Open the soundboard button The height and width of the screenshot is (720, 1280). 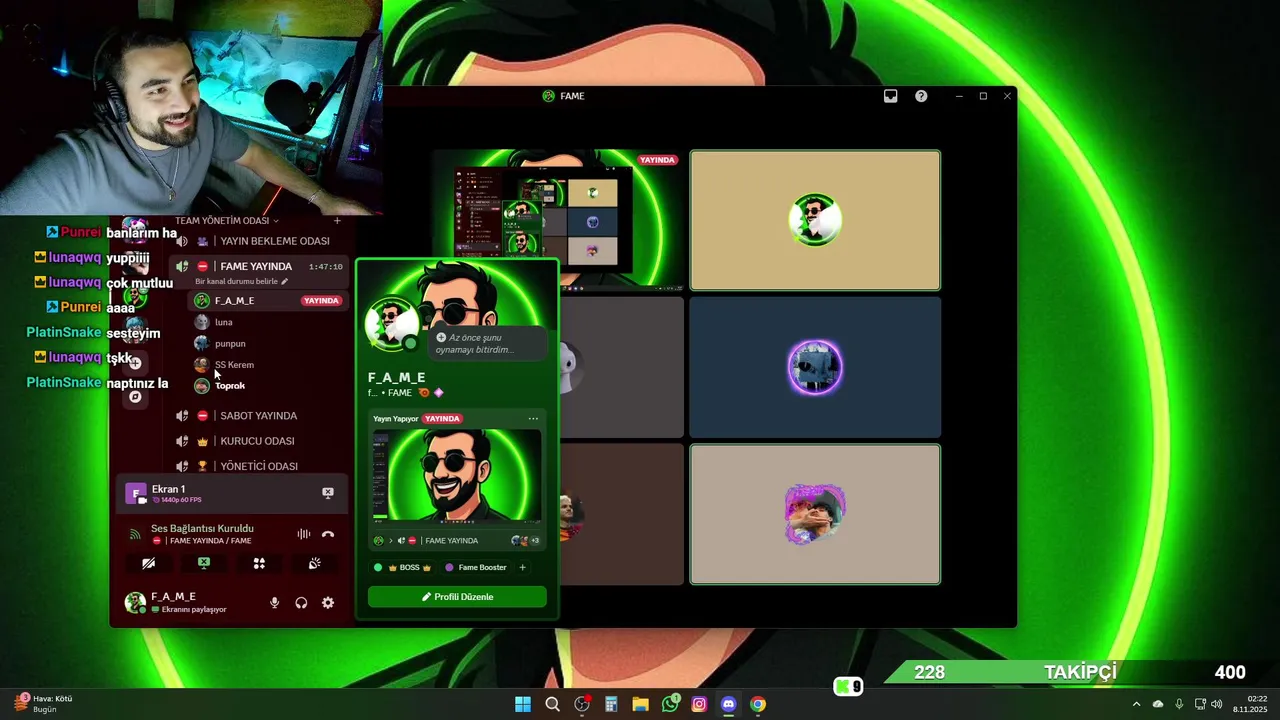pyautogui.click(x=314, y=564)
